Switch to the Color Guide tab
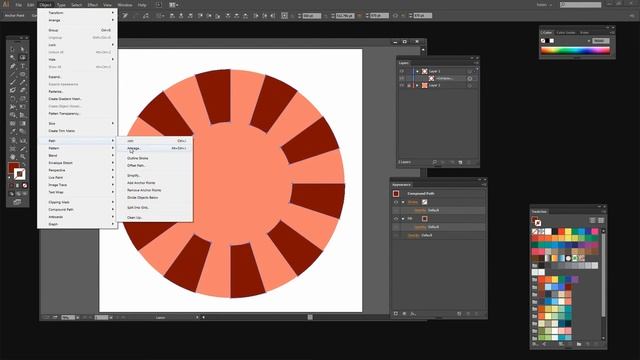This screenshot has height=360, width=640. (566, 33)
